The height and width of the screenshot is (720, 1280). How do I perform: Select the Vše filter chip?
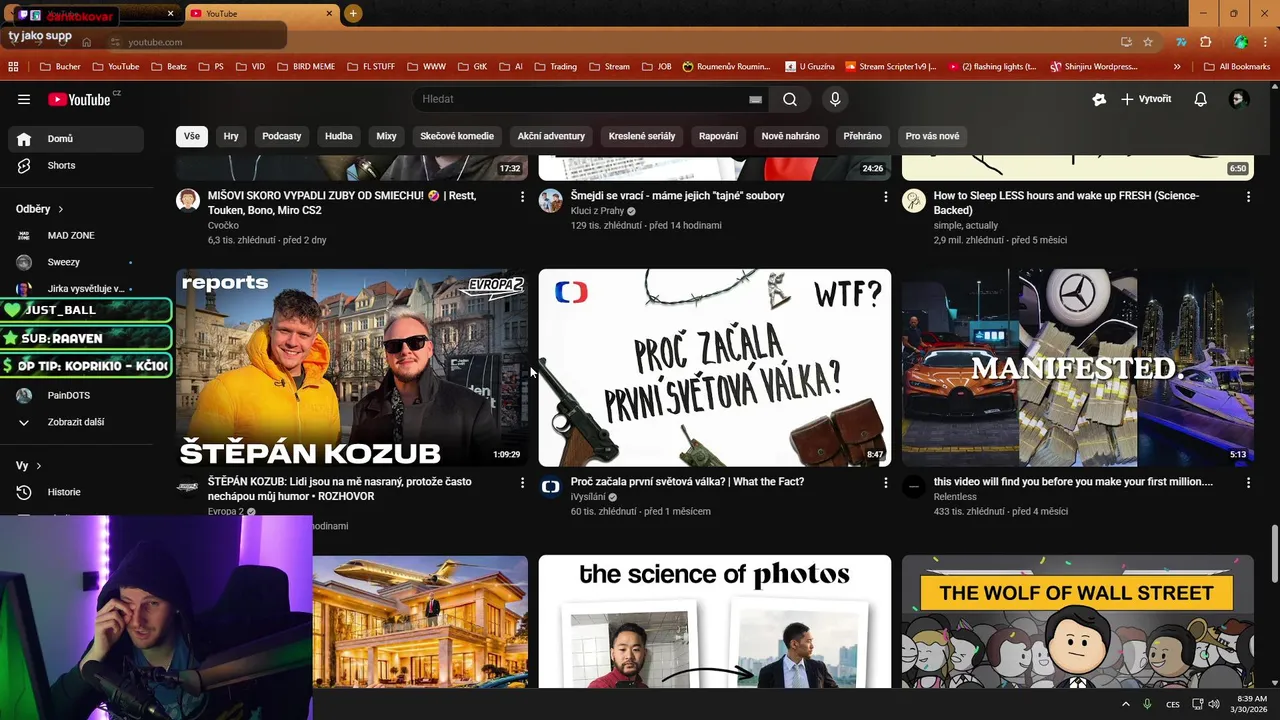point(191,136)
